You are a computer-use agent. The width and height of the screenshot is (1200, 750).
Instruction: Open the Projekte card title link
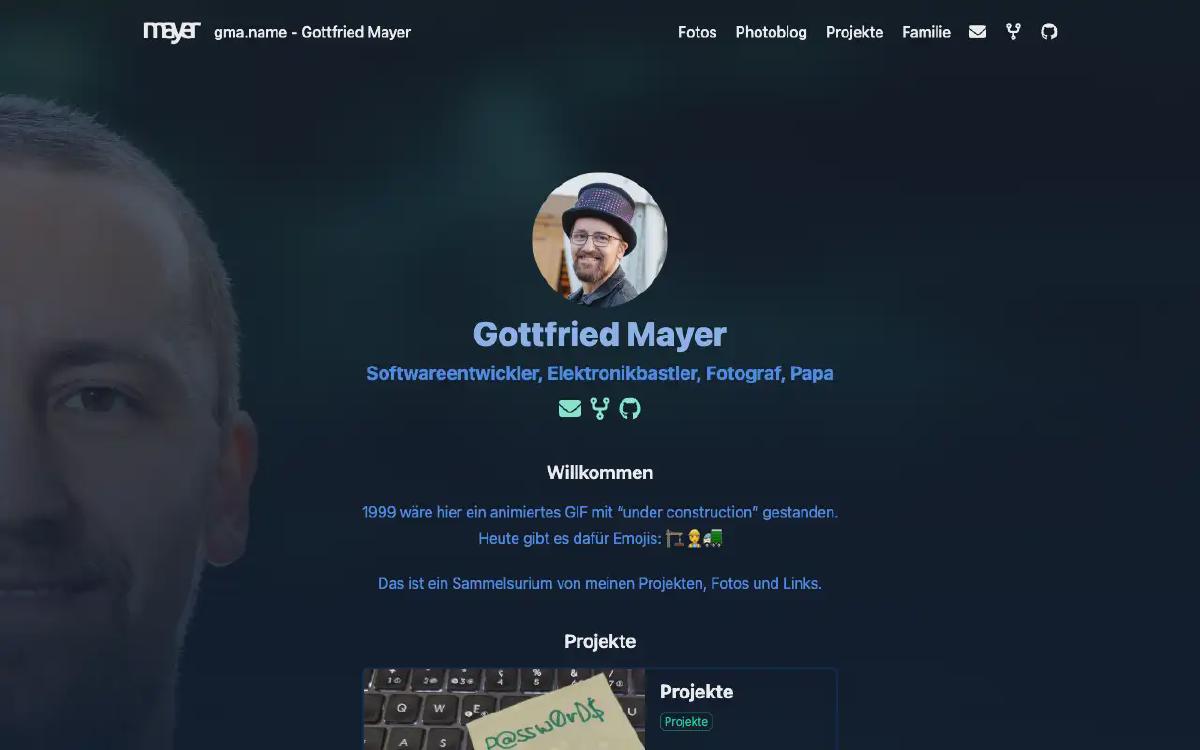point(696,692)
